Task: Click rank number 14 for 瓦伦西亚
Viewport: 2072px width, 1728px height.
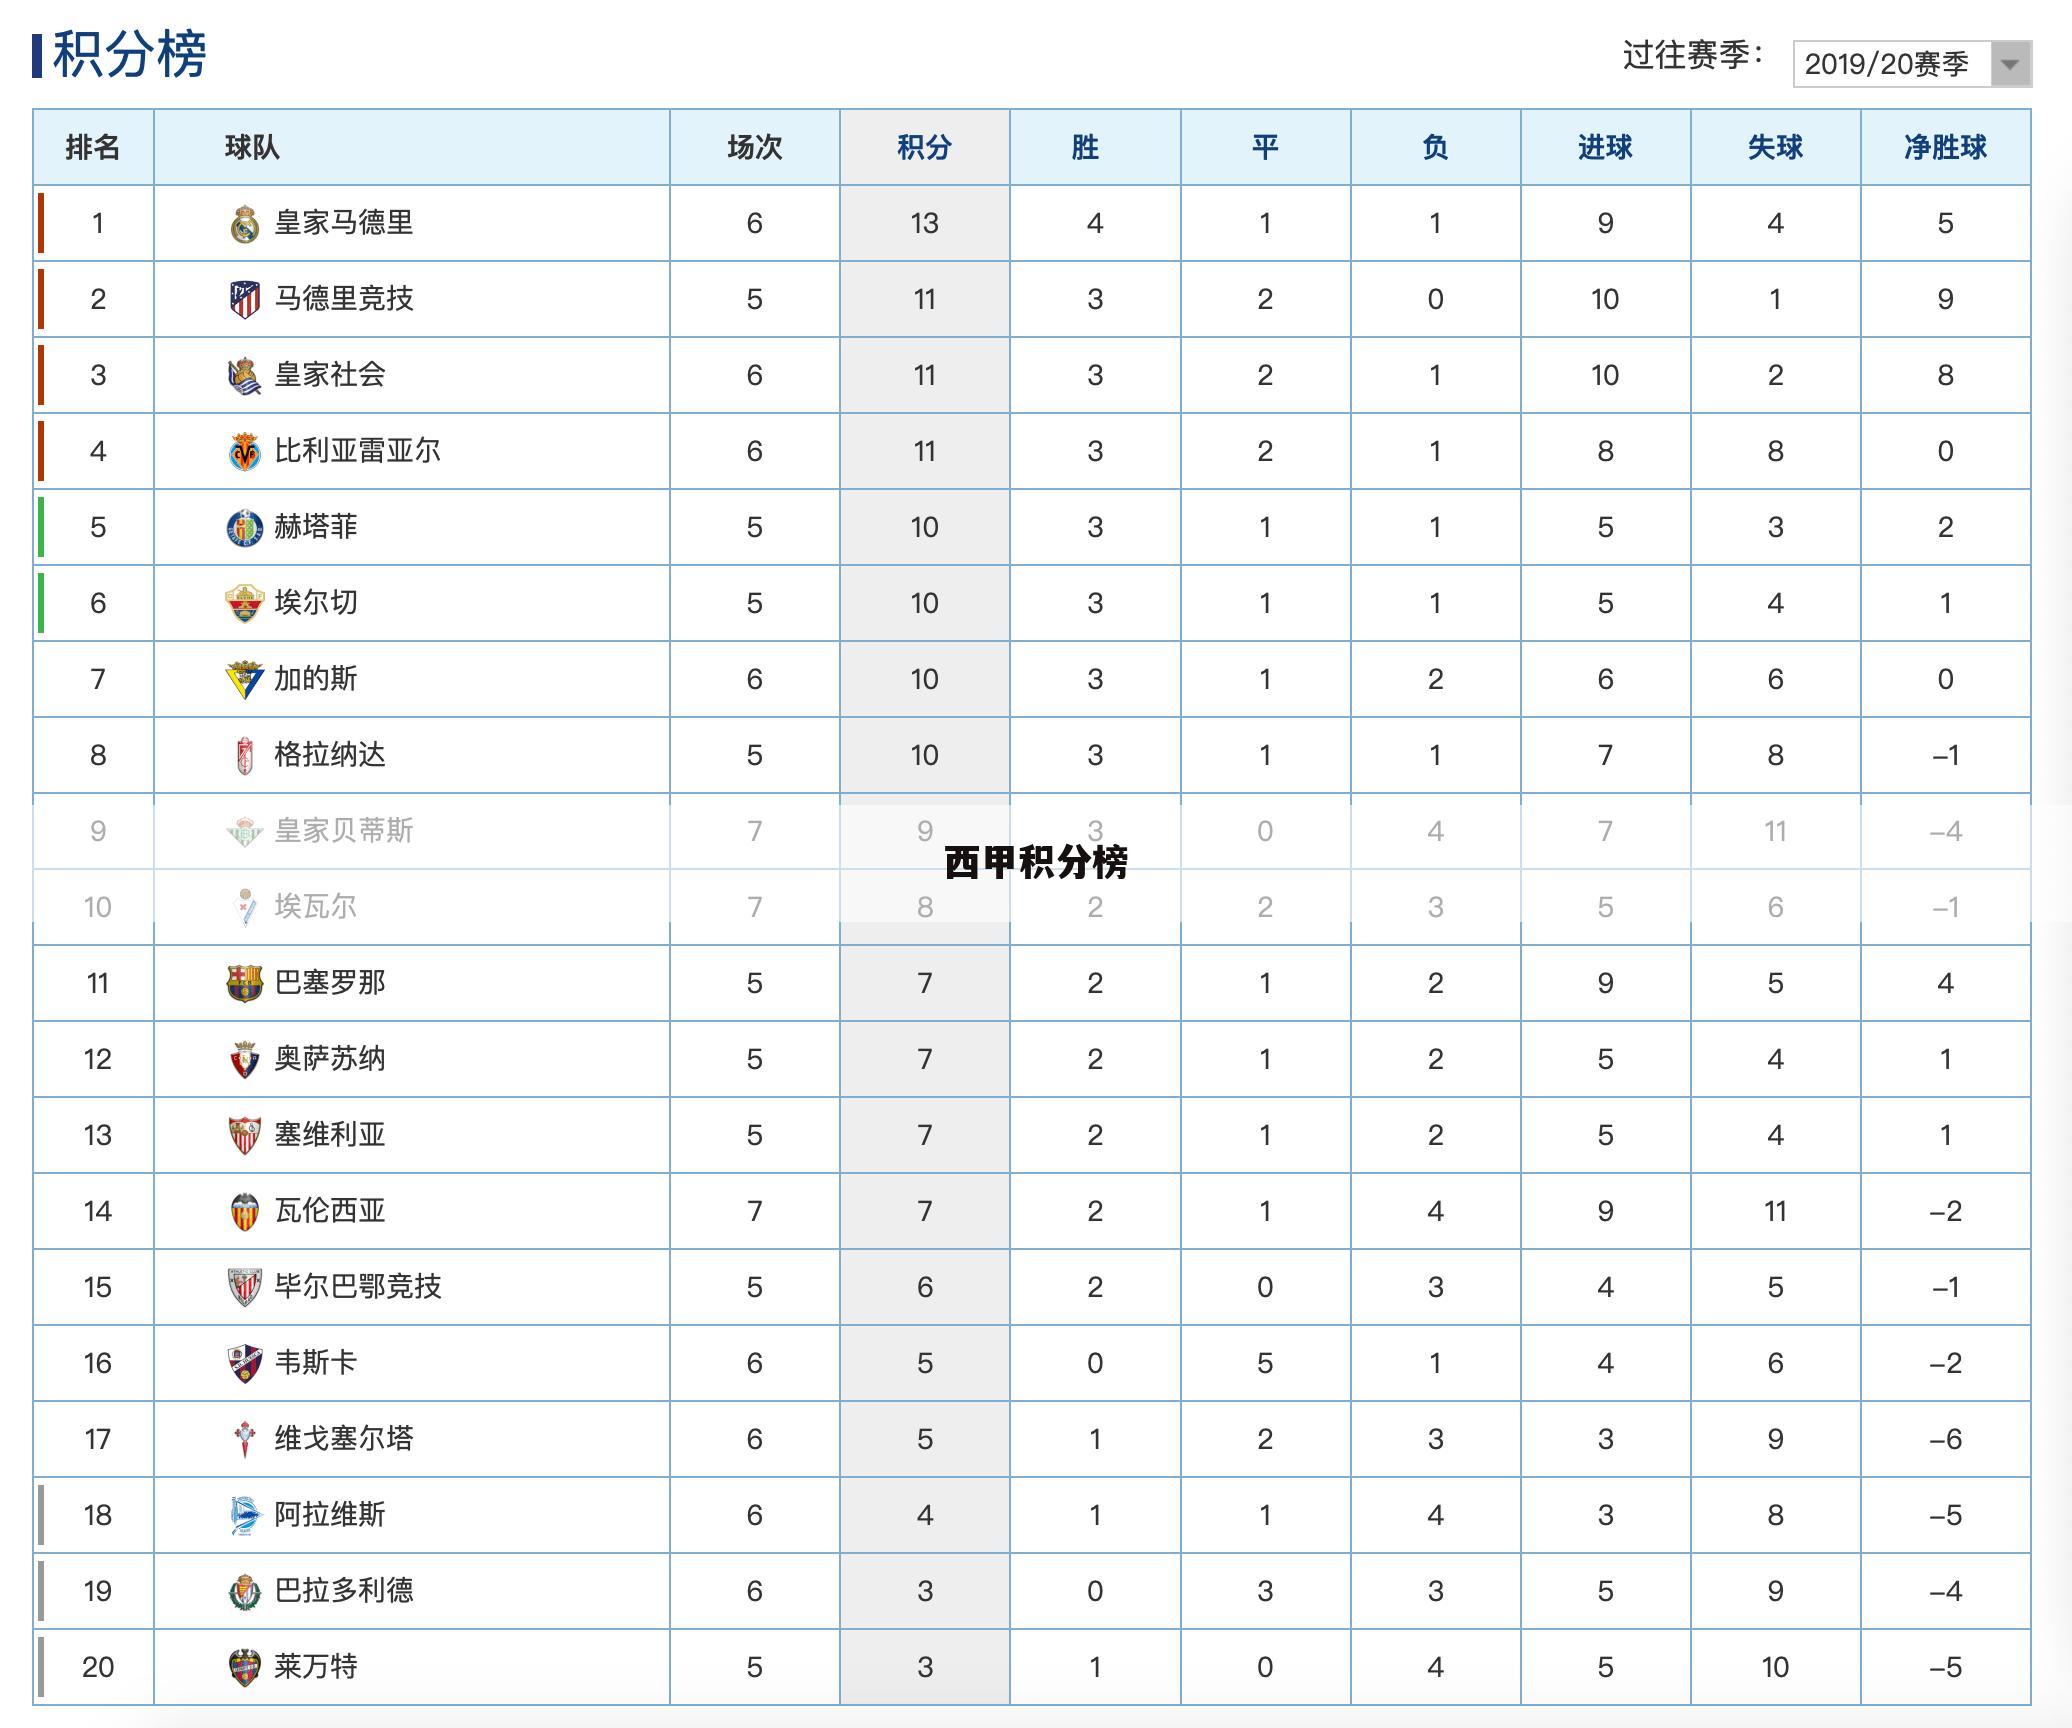Action: [x=98, y=1211]
